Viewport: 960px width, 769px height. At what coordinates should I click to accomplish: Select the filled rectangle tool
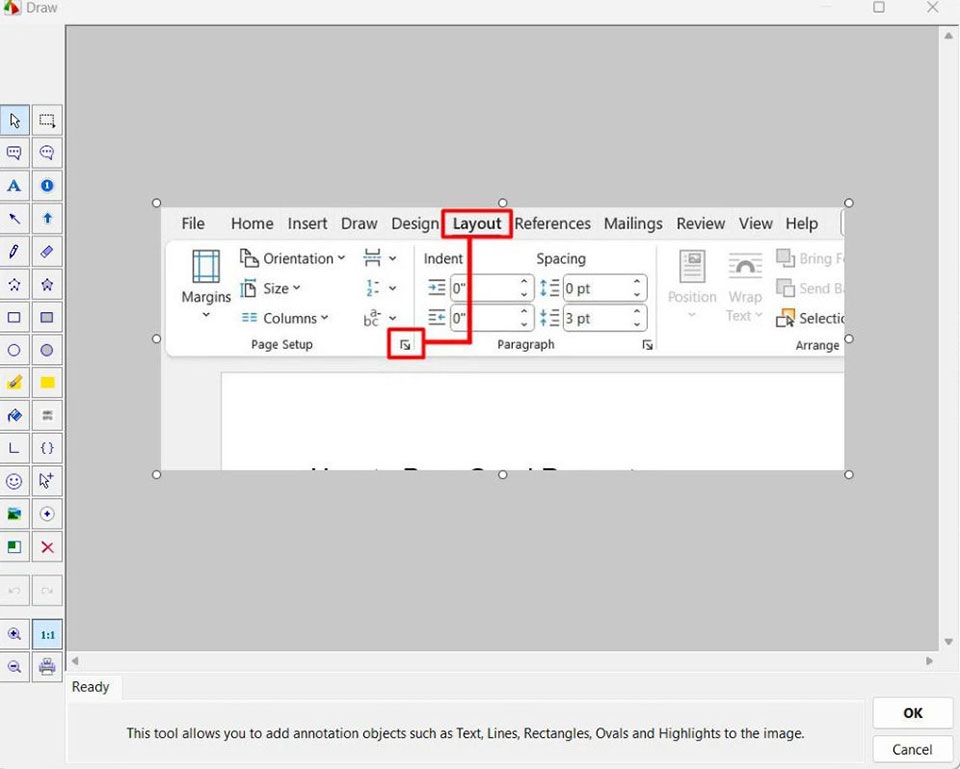[47, 317]
